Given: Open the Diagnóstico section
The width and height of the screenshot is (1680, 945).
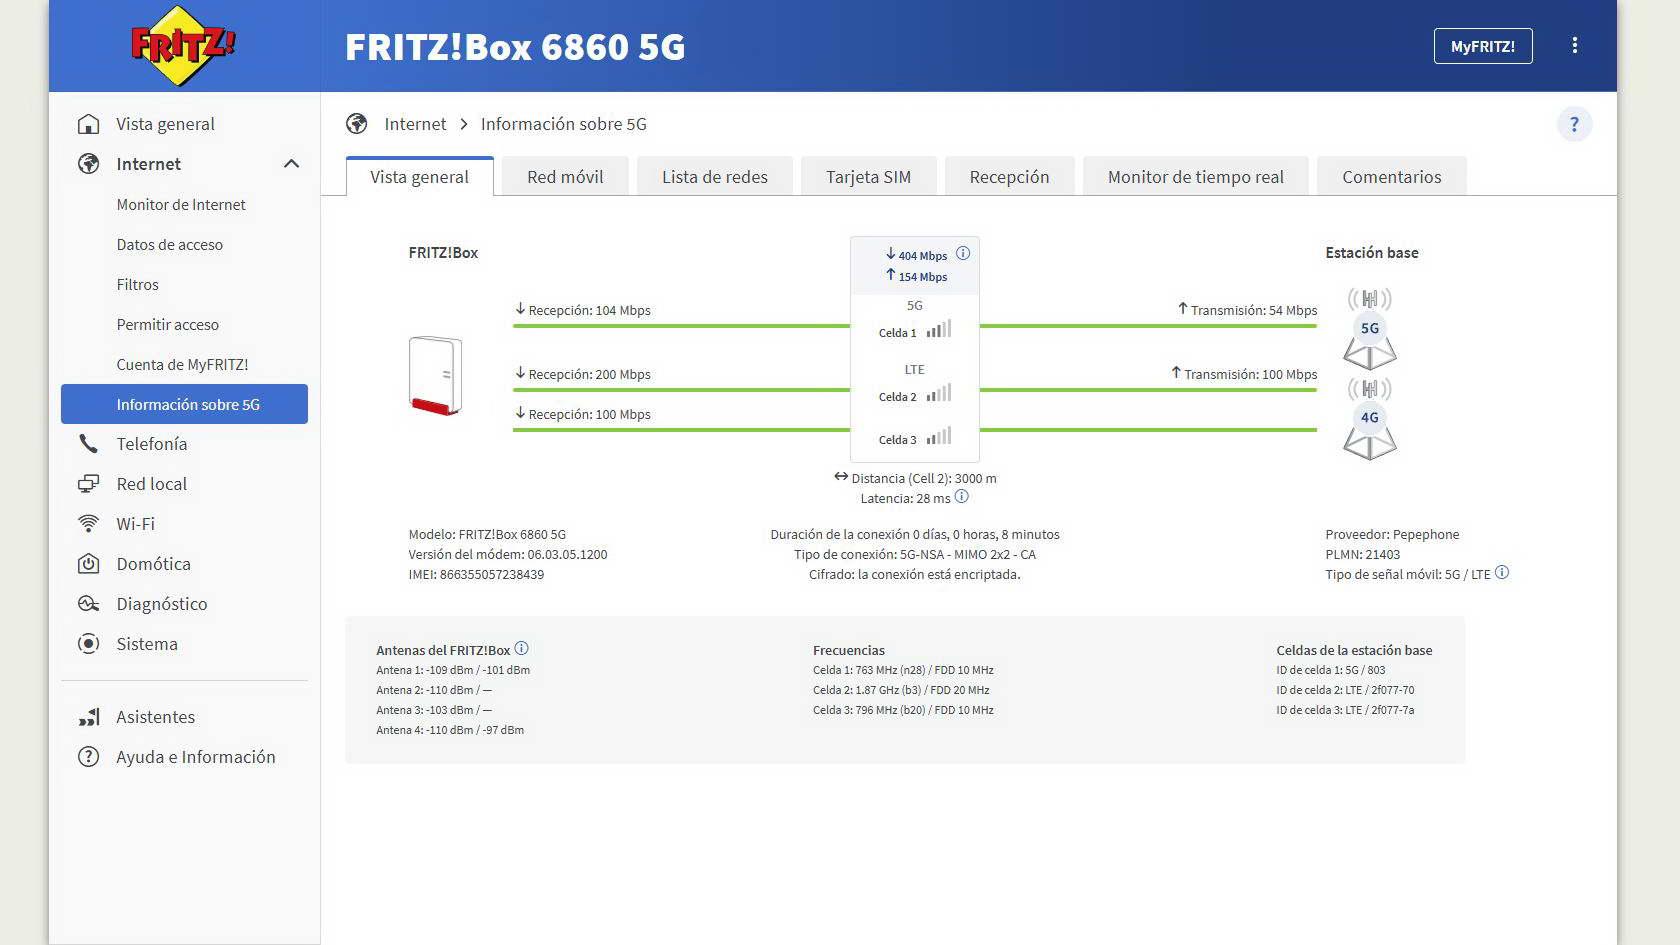Looking at the screenshot, I should click(185, 604).
